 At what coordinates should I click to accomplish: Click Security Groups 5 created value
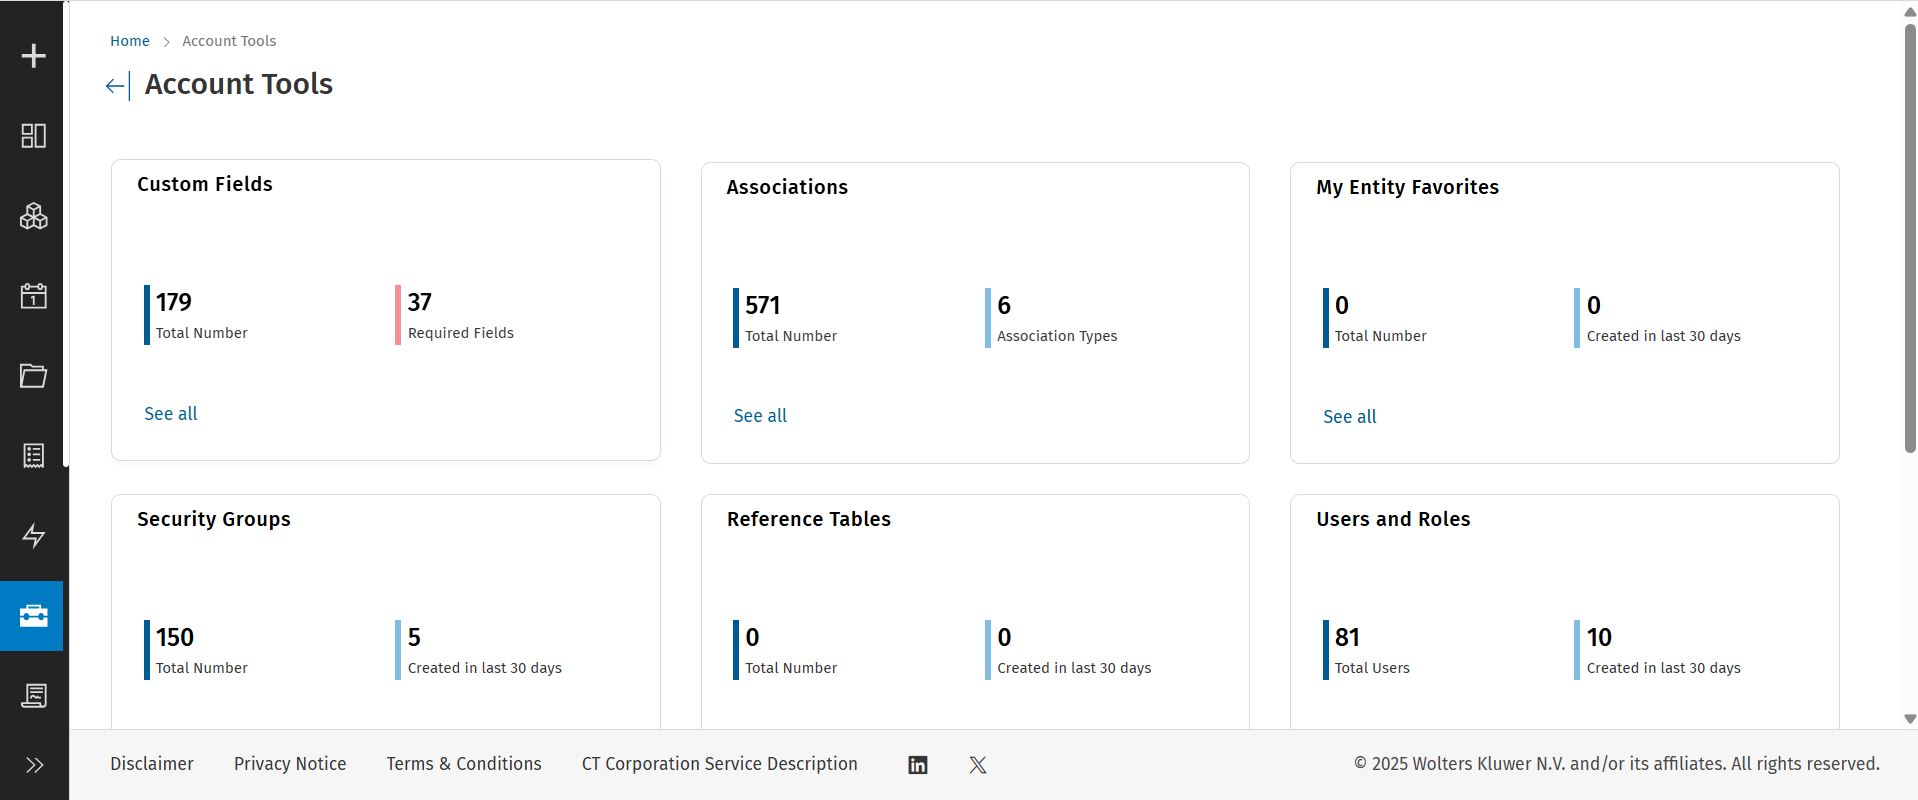click(x=414, y=637)
